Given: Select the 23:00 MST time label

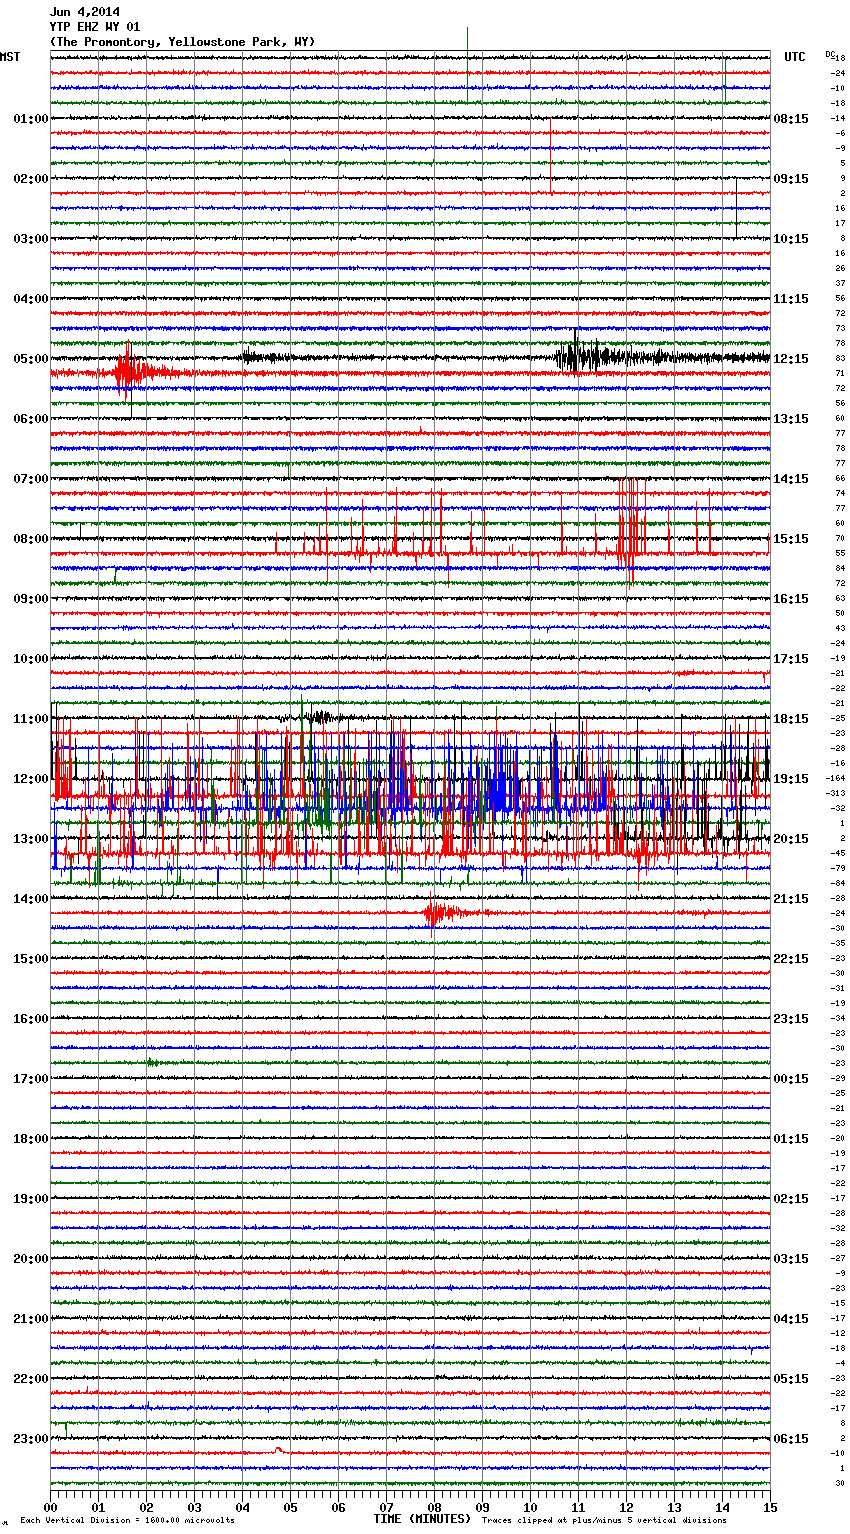Looking at the screenshot, I should click(x=30, y=1439).
